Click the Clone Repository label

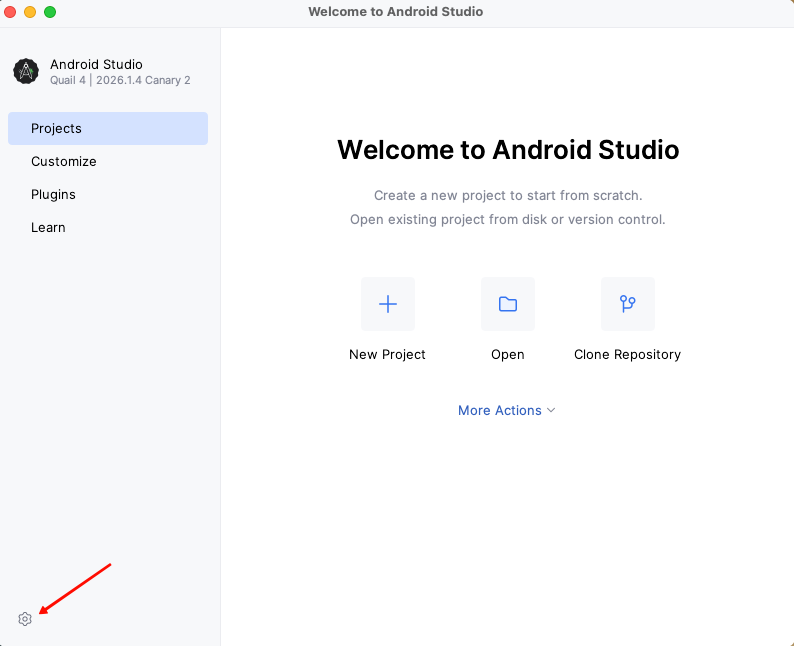(627, 354)
